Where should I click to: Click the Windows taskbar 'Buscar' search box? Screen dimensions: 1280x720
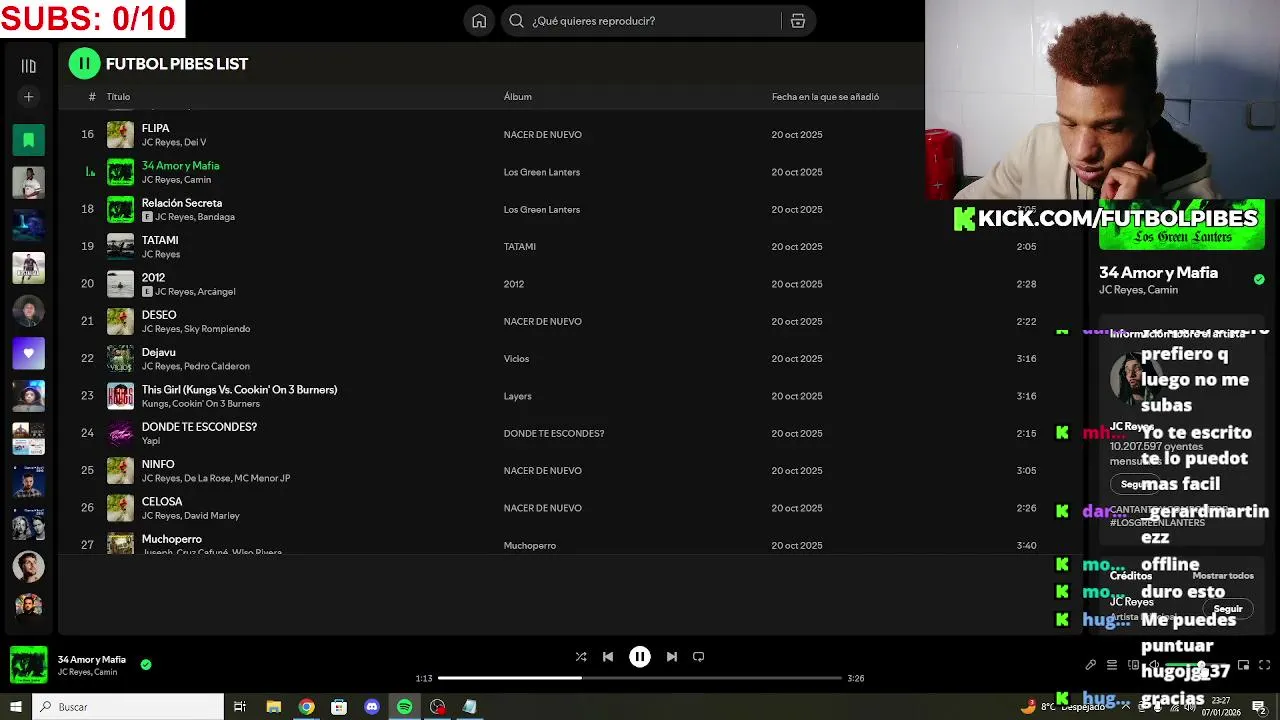click(x=128, y=707)
